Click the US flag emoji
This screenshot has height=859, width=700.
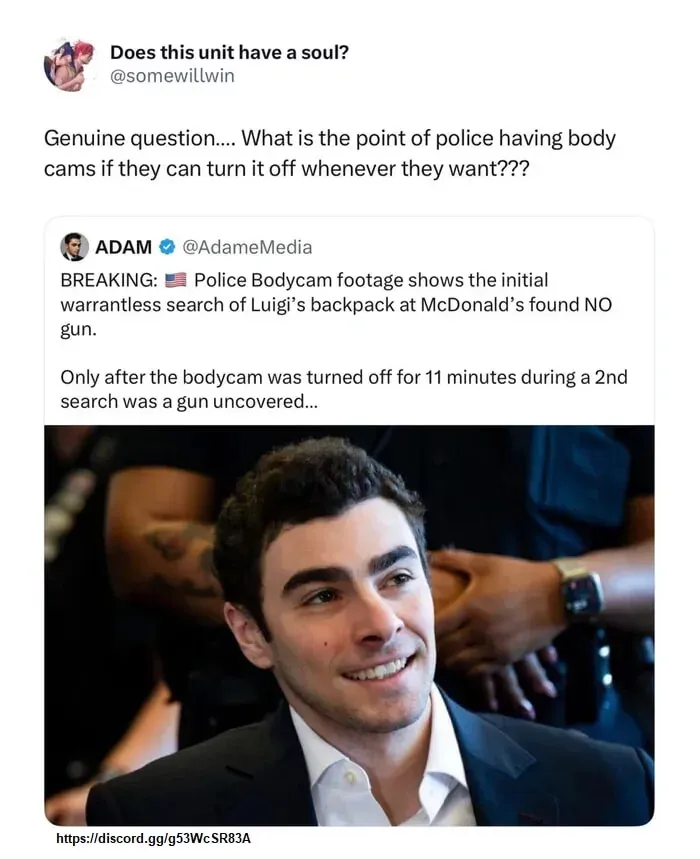pos(174,281)
